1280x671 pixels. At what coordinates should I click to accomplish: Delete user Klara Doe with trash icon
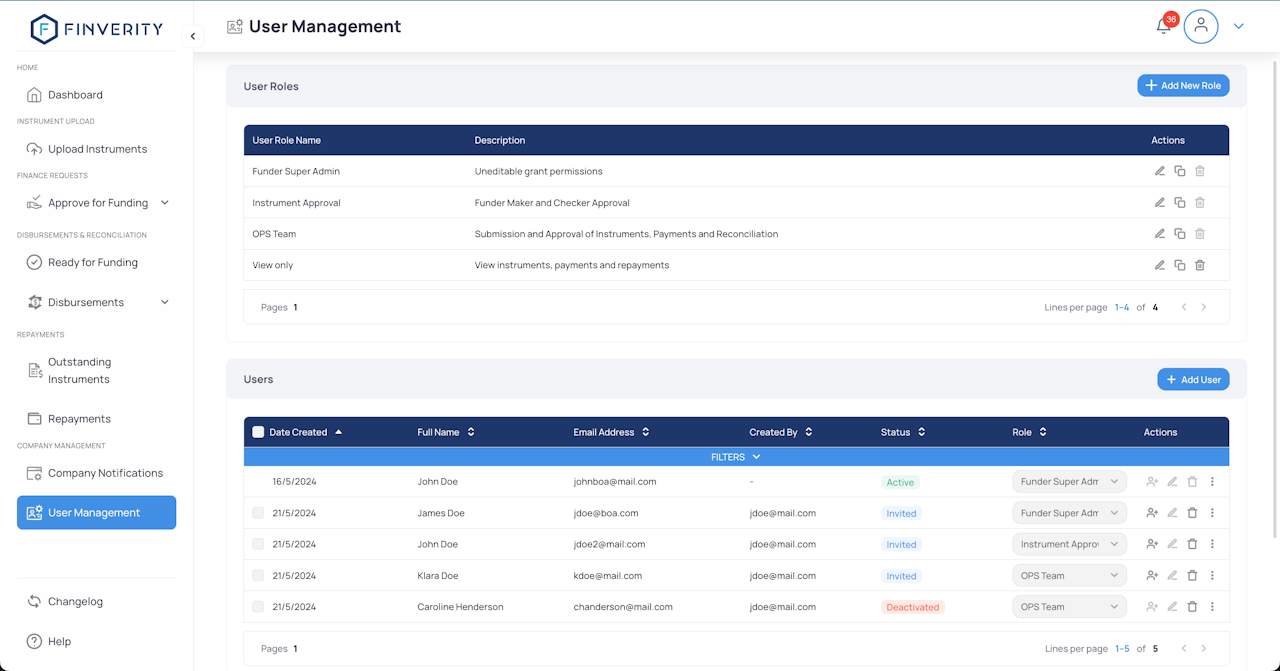(x=1192, y=576)
